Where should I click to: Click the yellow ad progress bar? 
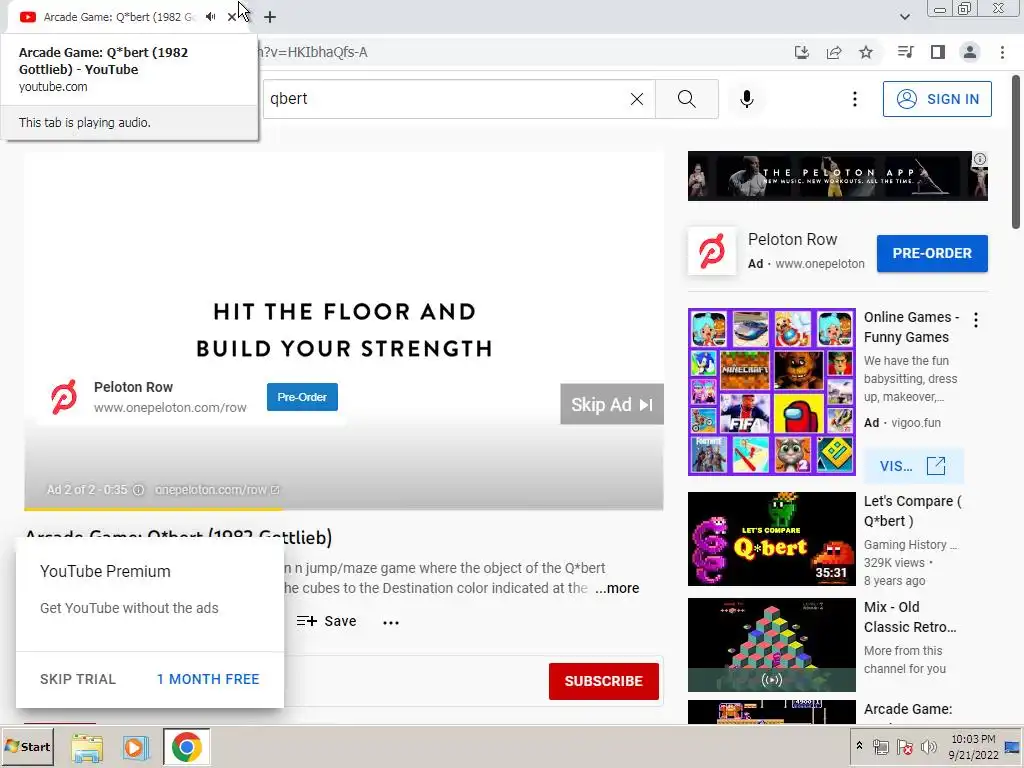153,509
